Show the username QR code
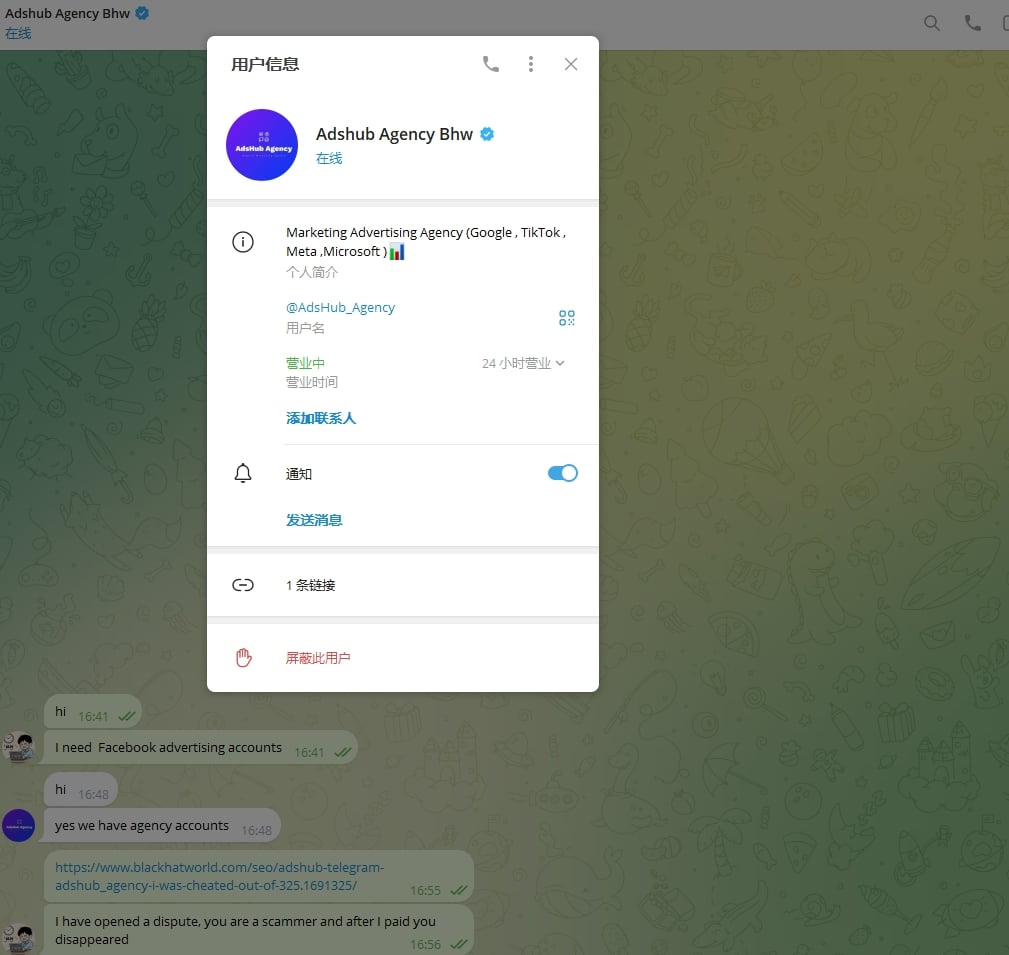 tap(567, 318)
